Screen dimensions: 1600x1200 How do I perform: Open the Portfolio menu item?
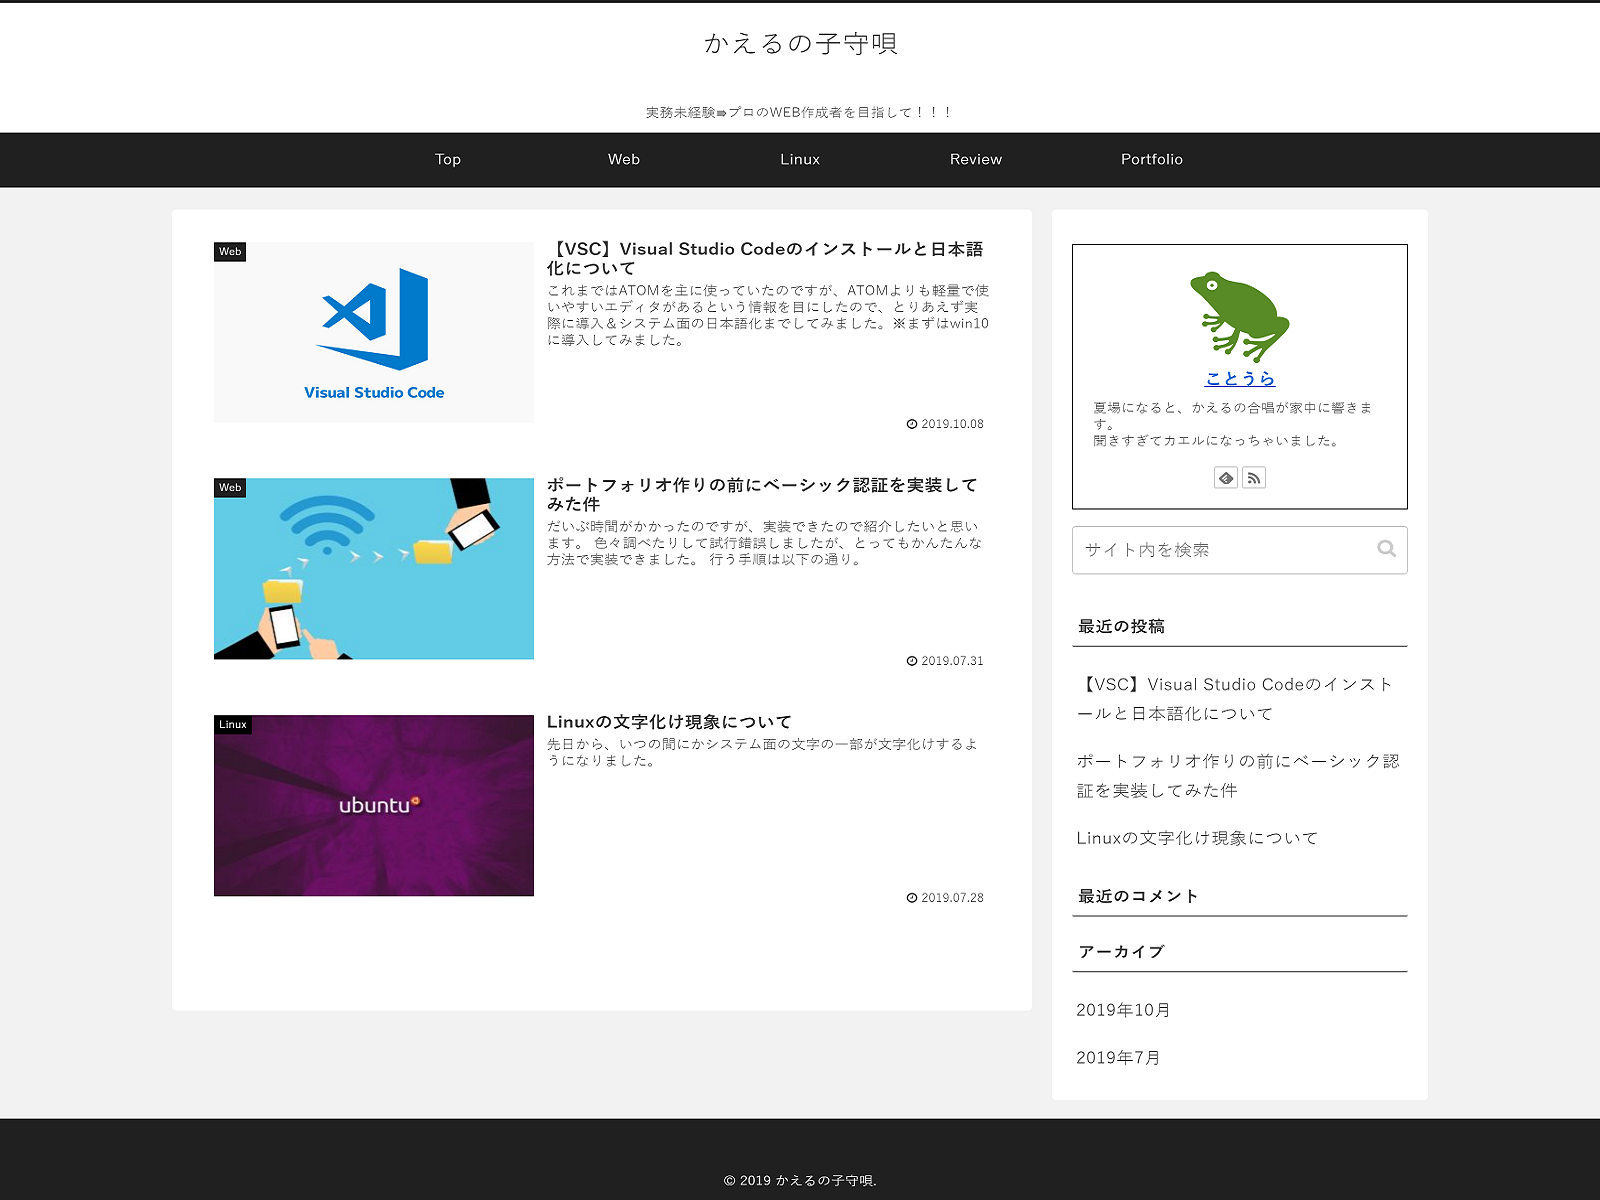(1152, 160)
